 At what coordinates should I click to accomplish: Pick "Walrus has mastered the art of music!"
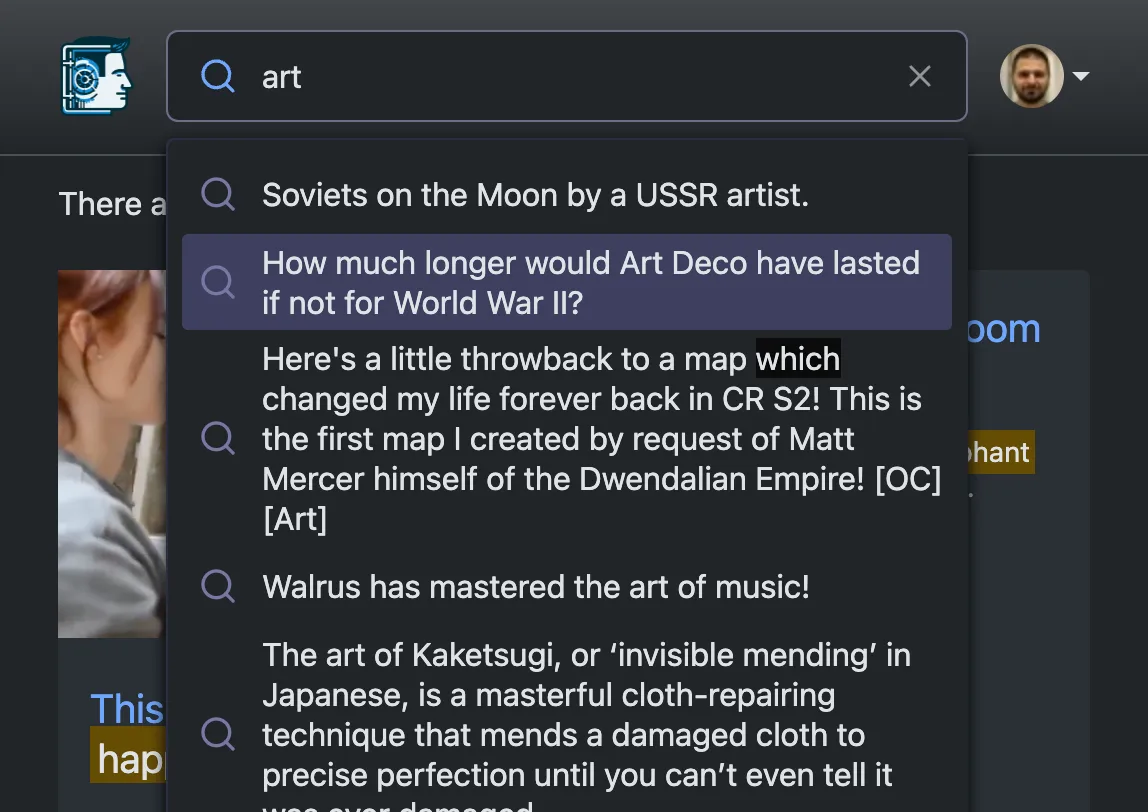pos(536,586)
